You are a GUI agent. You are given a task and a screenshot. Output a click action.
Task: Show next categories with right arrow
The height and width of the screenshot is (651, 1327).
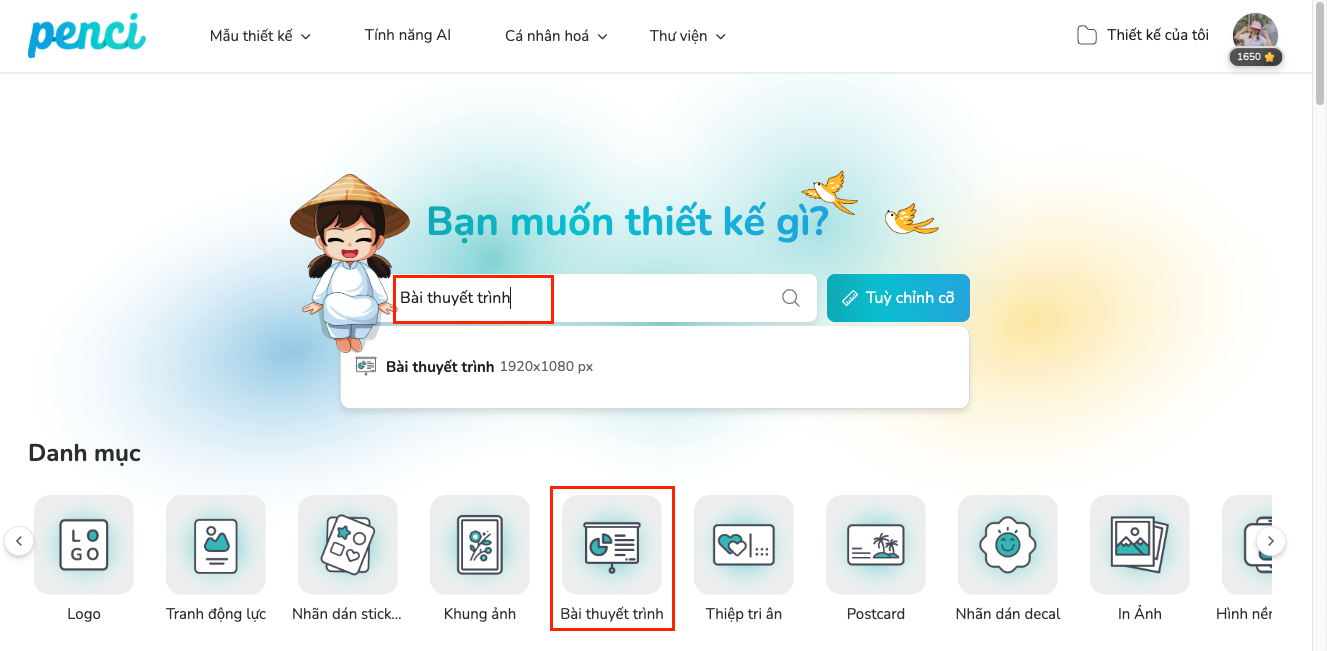point(1271,542)
